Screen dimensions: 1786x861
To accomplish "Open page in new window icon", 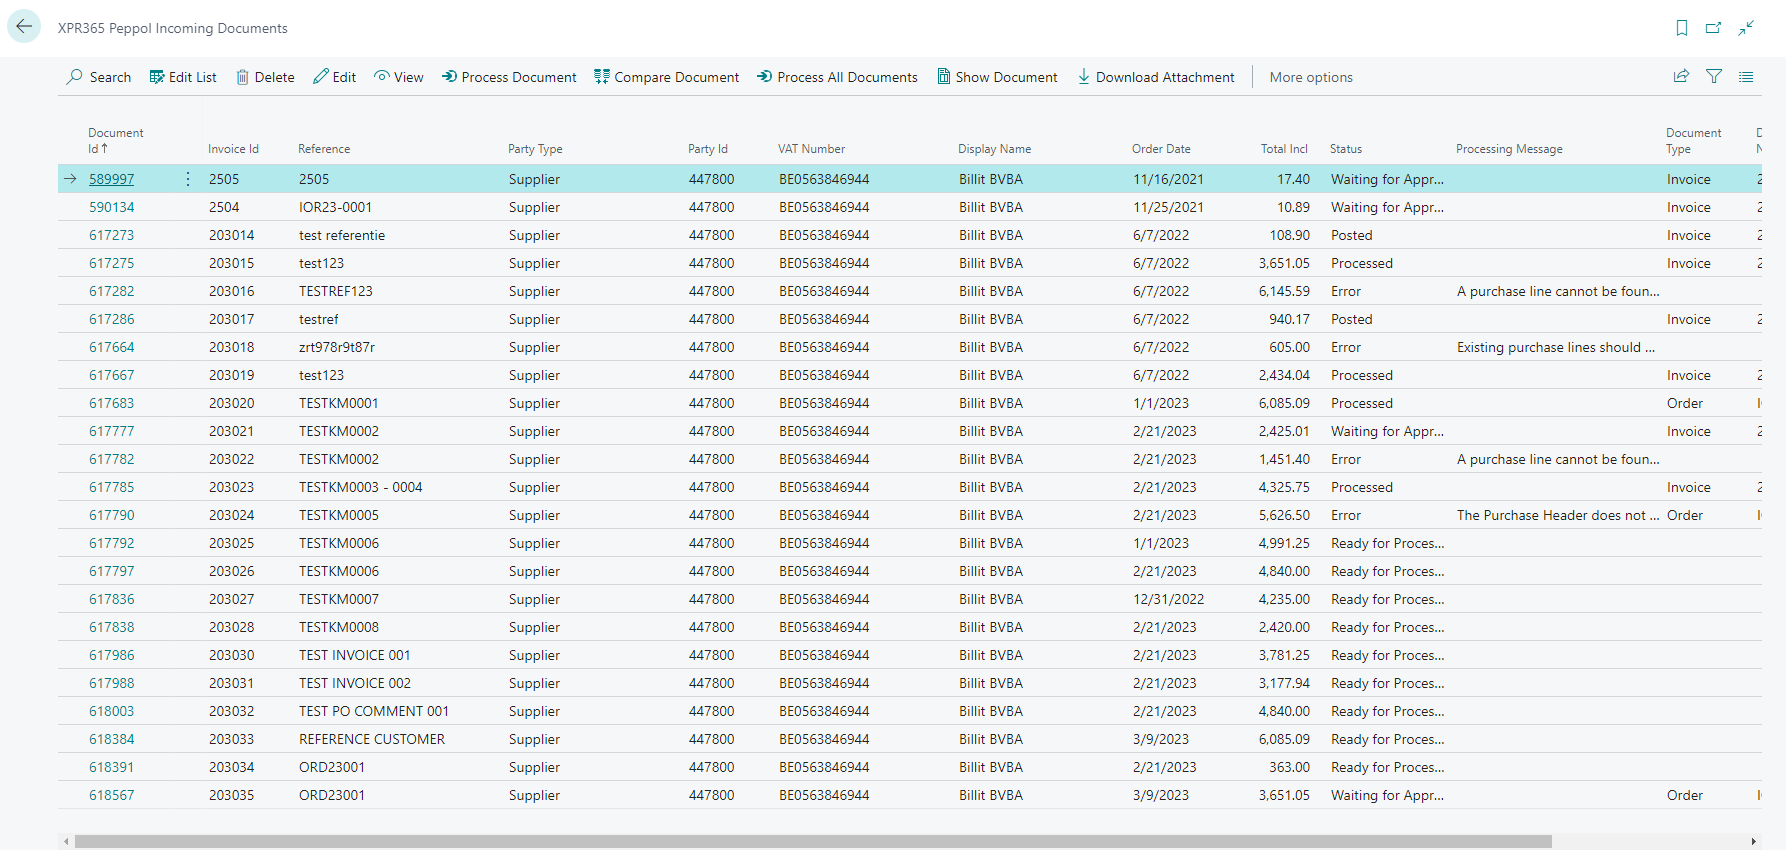I will [x=1714, y=28].
